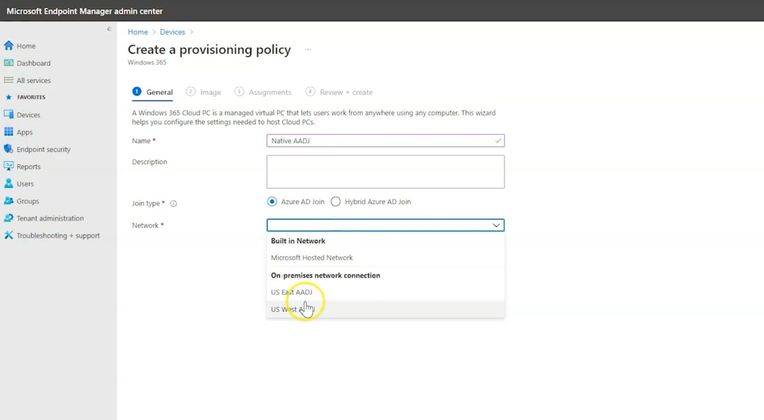Click the Troubleshooting + support wrench icon
Screen dimensions: 764x420
coord(8,235)
